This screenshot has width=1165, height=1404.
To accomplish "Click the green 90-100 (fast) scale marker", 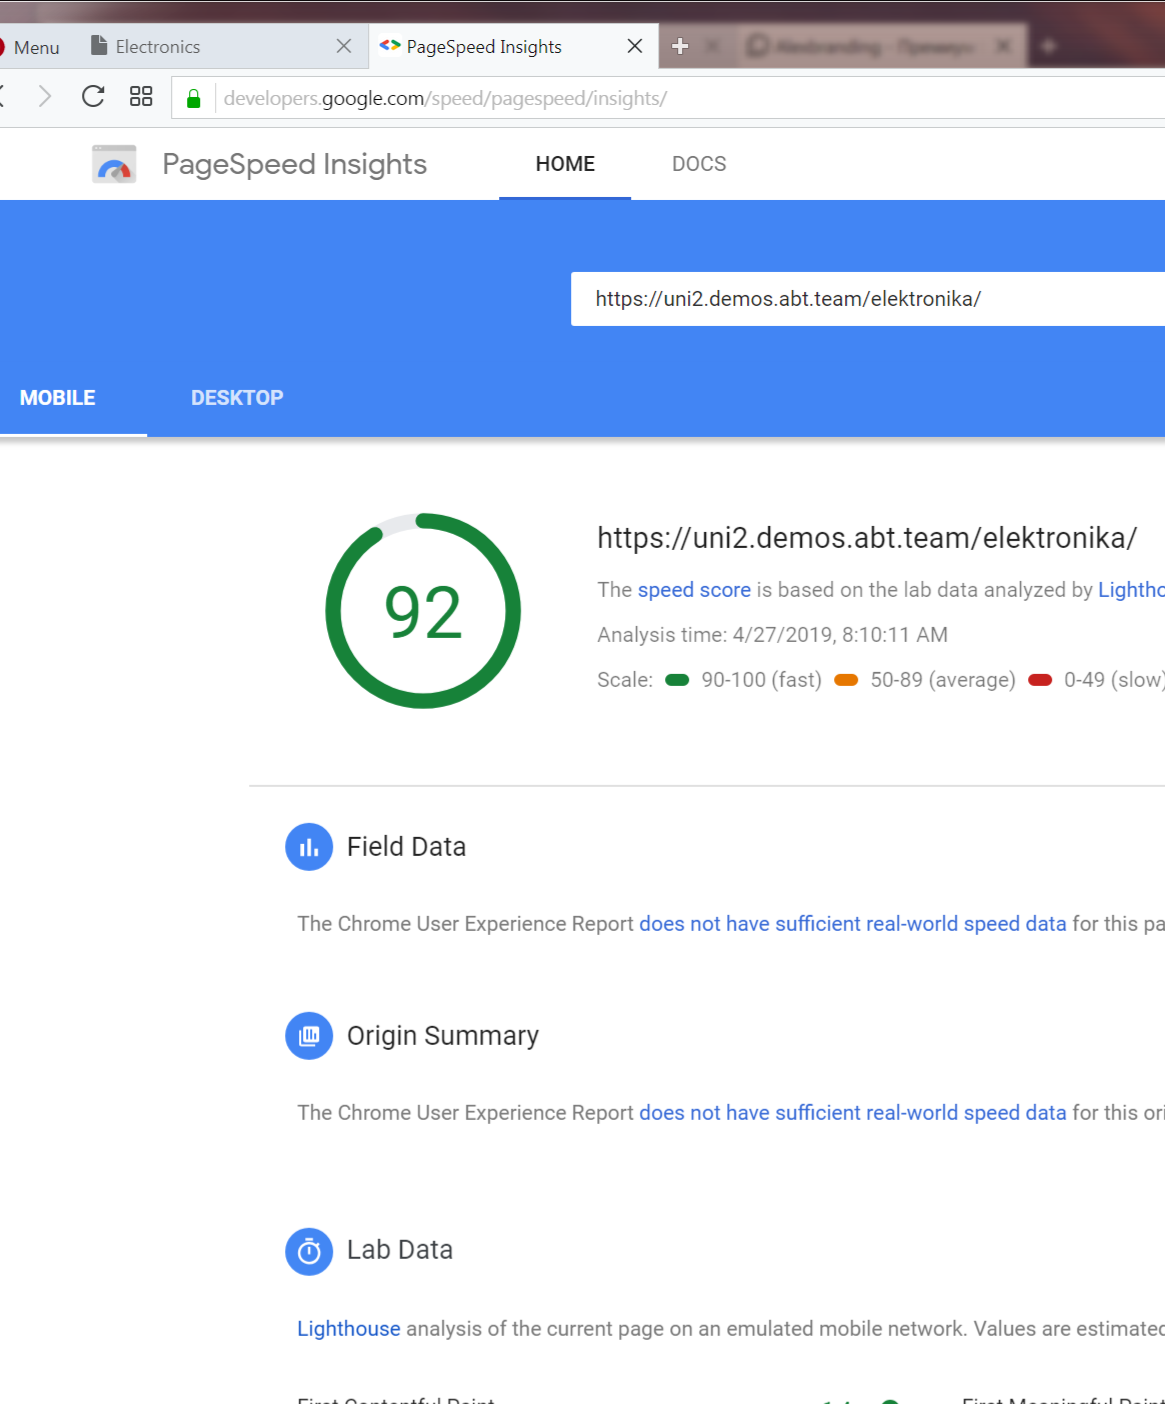I will tap(677, 680).
